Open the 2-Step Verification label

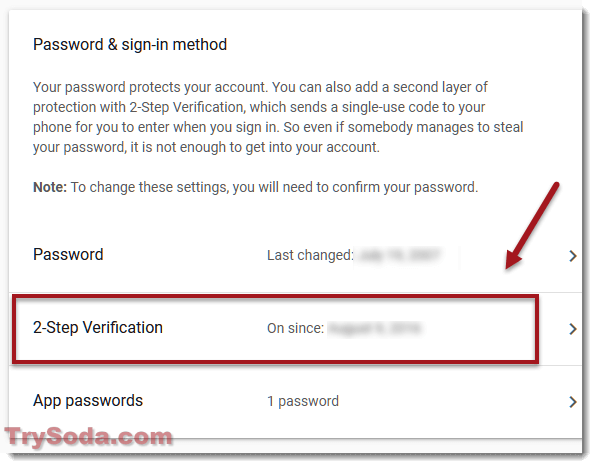[98, 328]
